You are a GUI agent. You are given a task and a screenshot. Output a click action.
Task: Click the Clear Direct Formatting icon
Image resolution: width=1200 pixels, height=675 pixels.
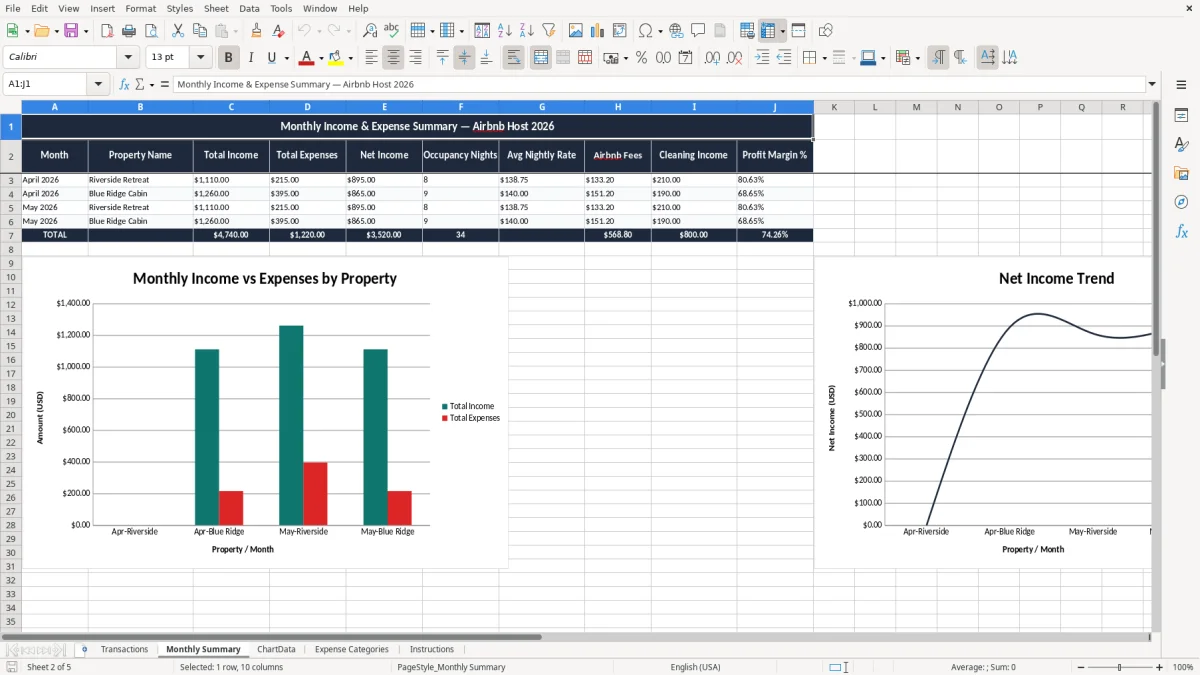(x=279, y=31)
